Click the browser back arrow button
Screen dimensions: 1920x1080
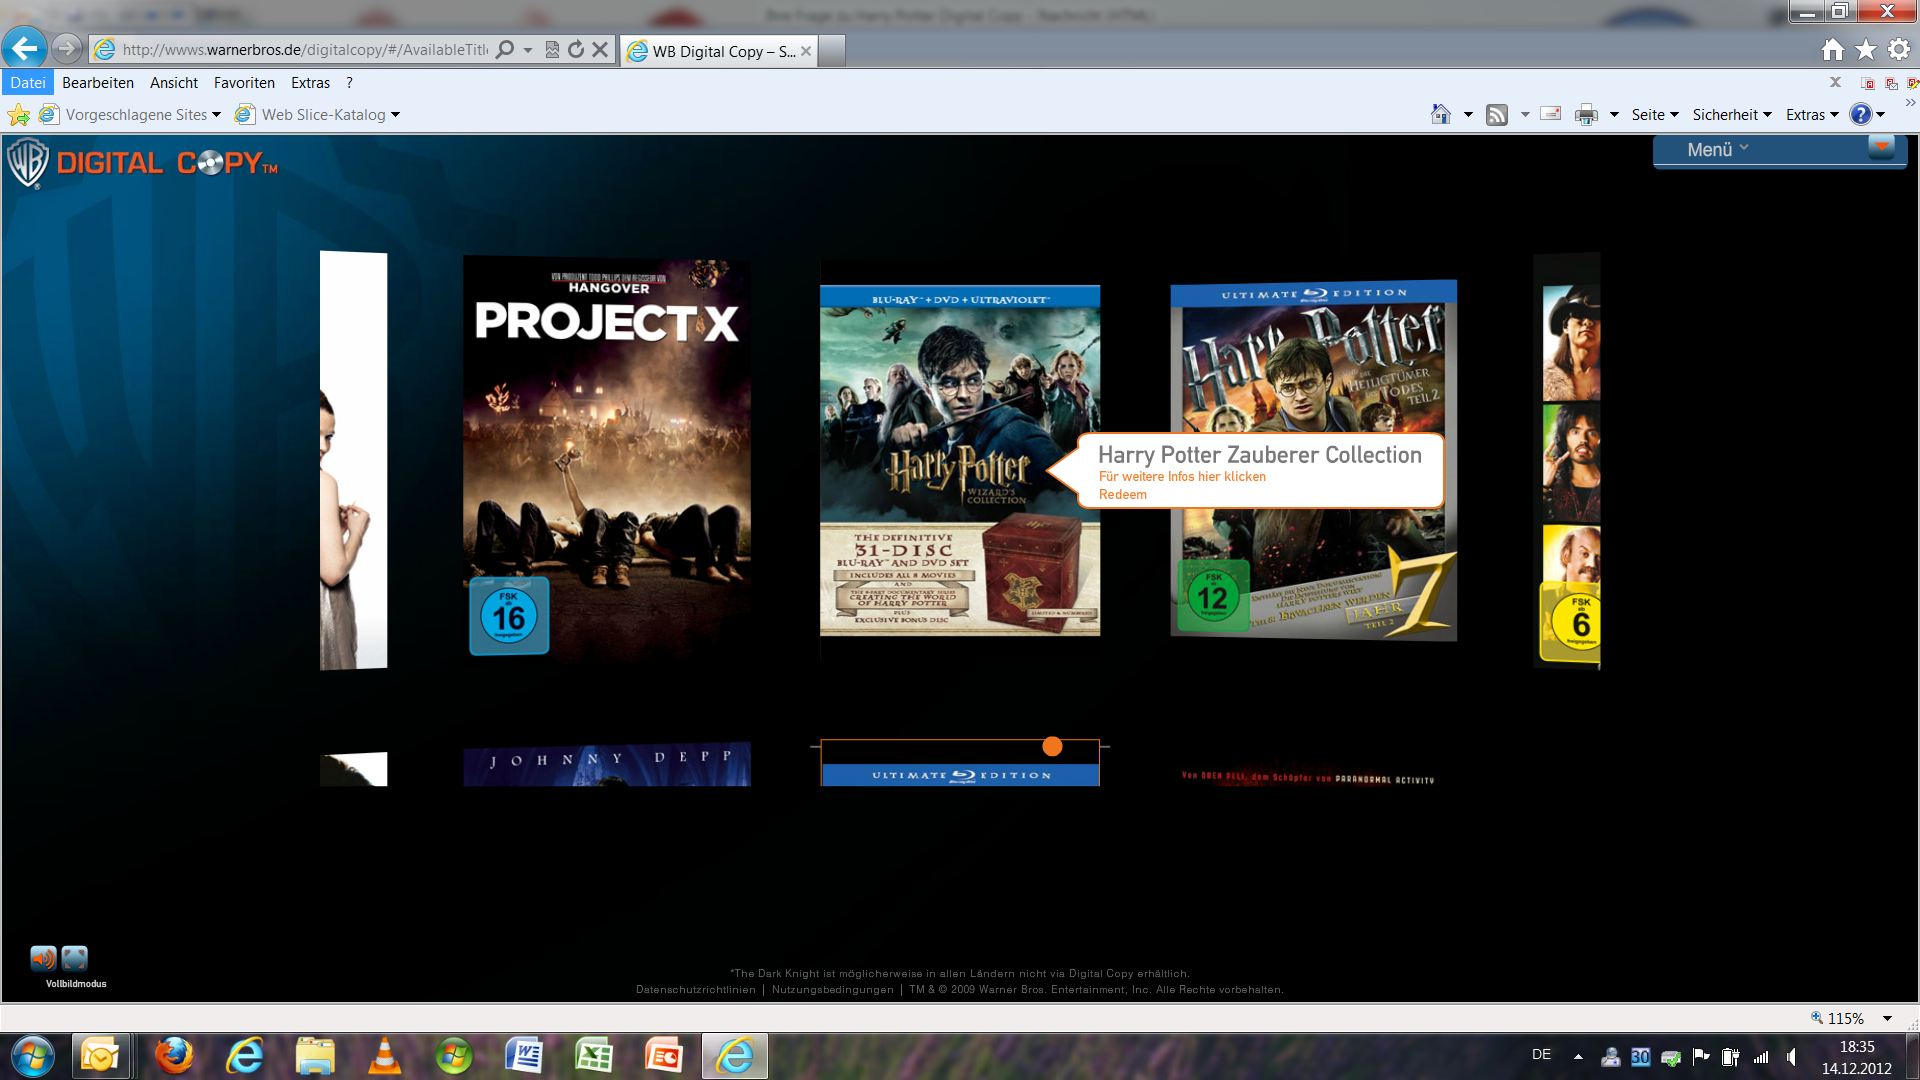pos(25,48)
